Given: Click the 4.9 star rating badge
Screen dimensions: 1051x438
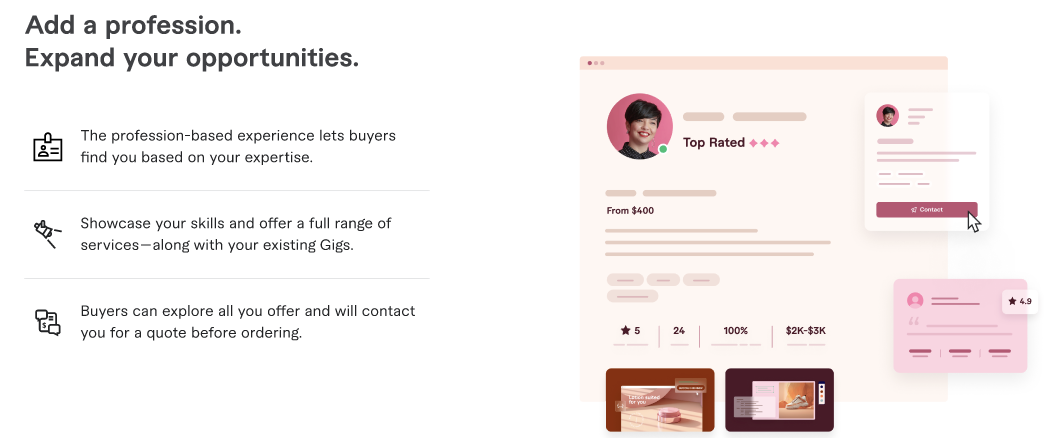Looking at the screenshot, I should point(1019,301).
